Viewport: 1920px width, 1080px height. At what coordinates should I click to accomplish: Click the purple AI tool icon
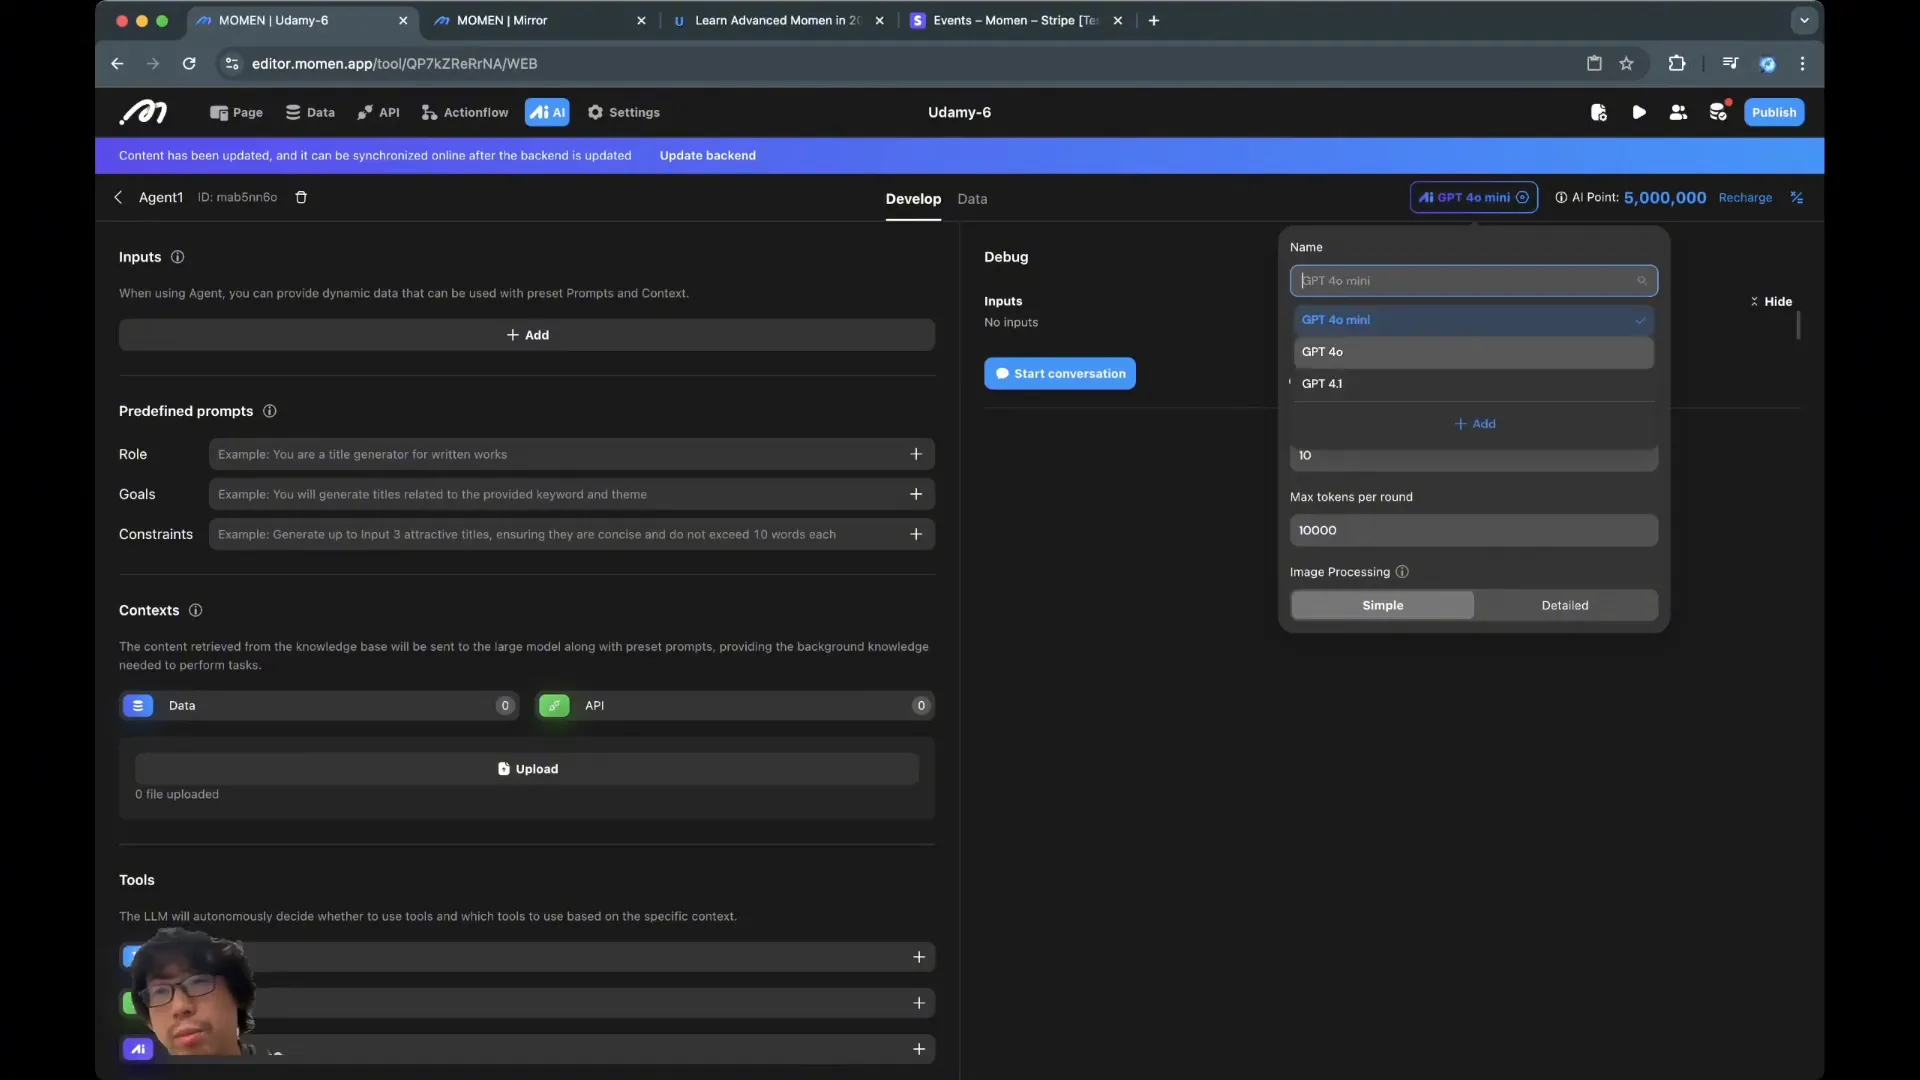(x=138, y=1049)
